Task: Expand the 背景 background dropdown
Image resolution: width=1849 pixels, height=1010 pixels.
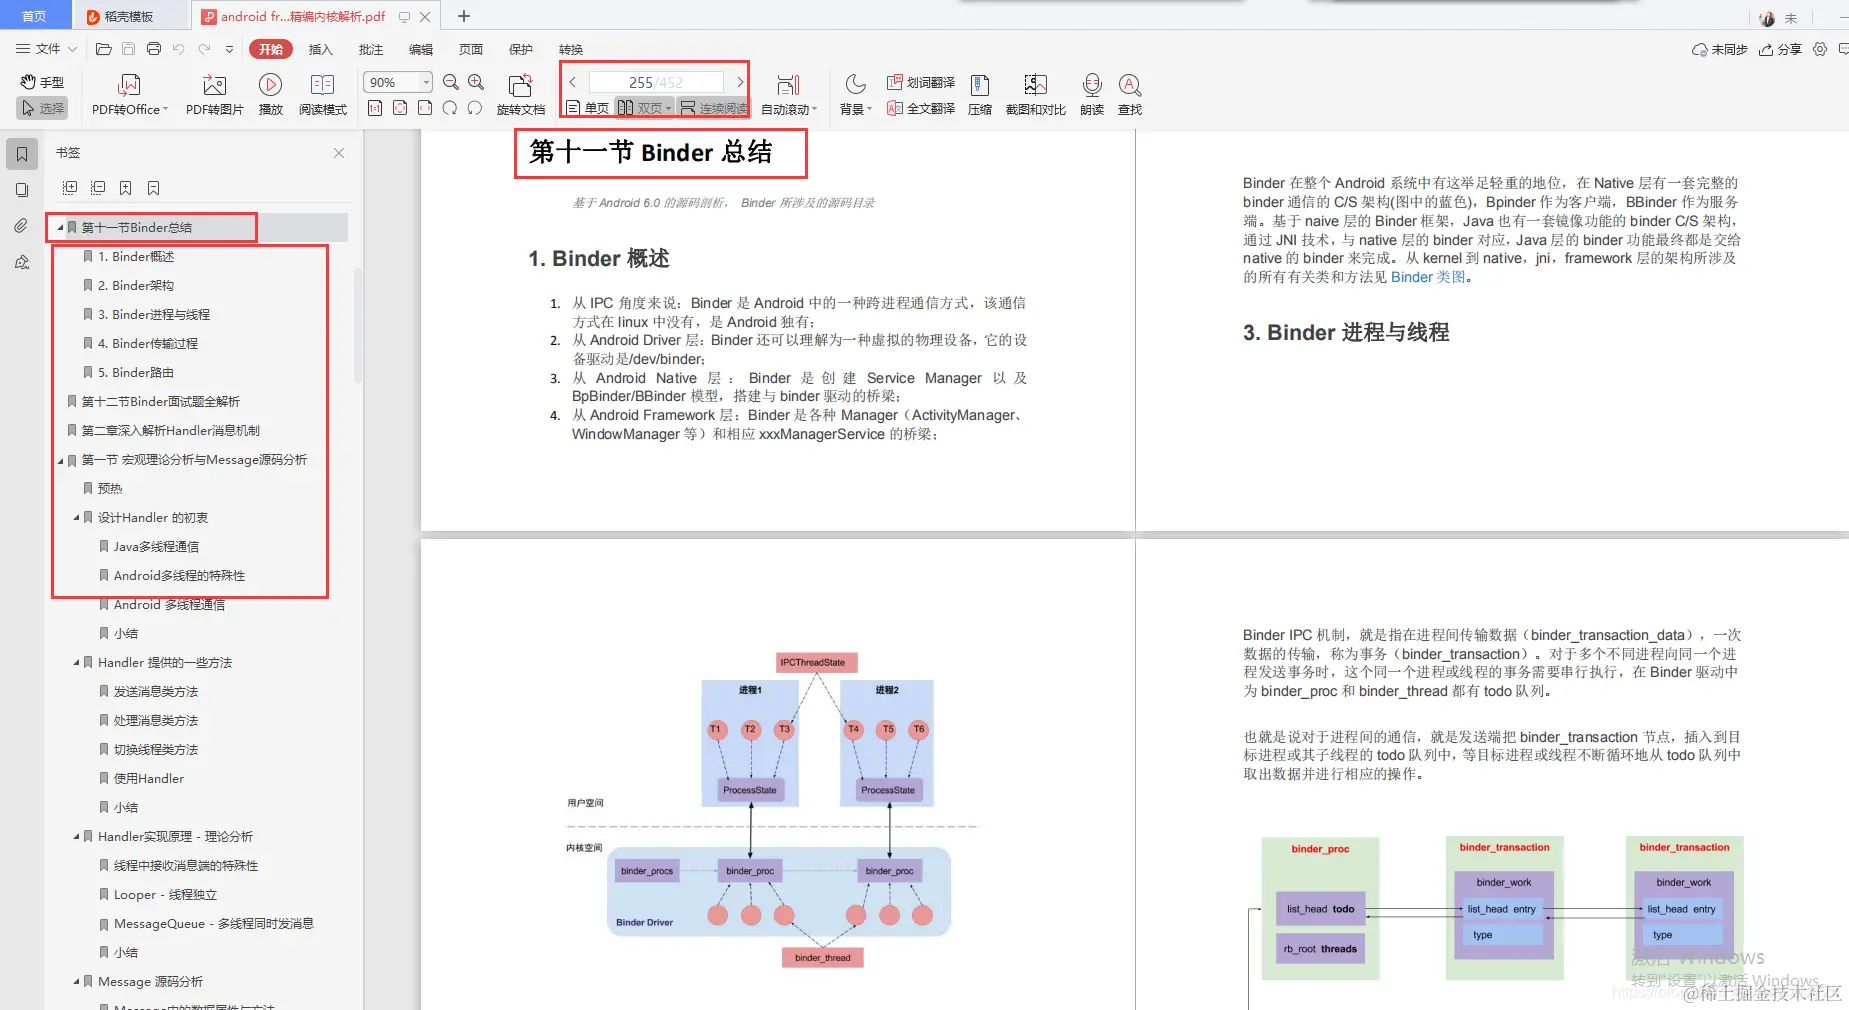Action: click(x=853, y=95)
